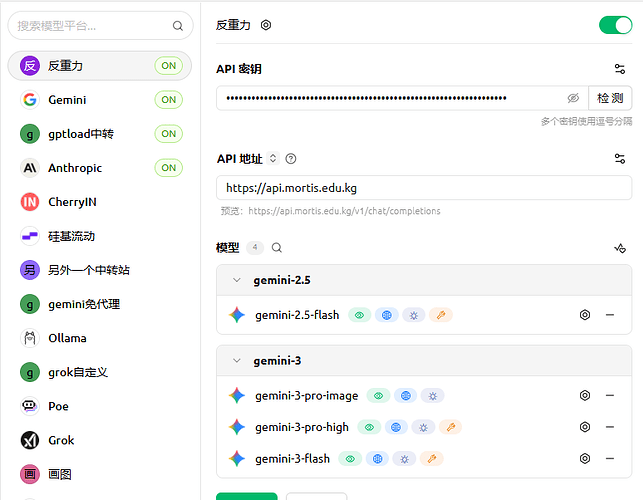Select Poe provider
The height and width of the screenshot is (500, 643).
[x=100, y=406]
